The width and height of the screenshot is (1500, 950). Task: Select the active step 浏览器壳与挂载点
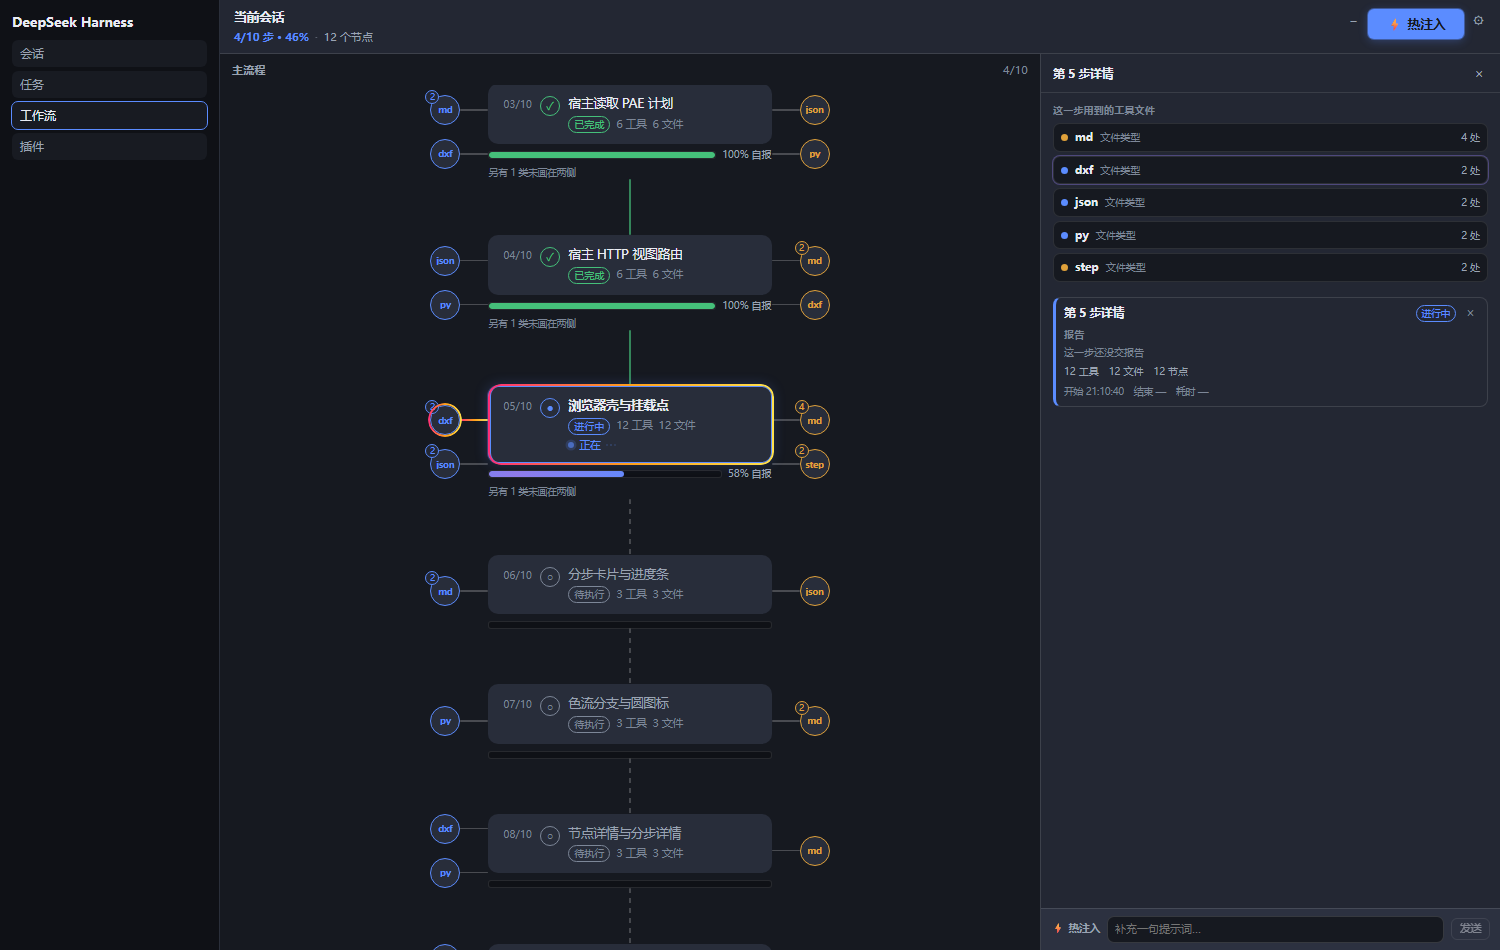630,424
